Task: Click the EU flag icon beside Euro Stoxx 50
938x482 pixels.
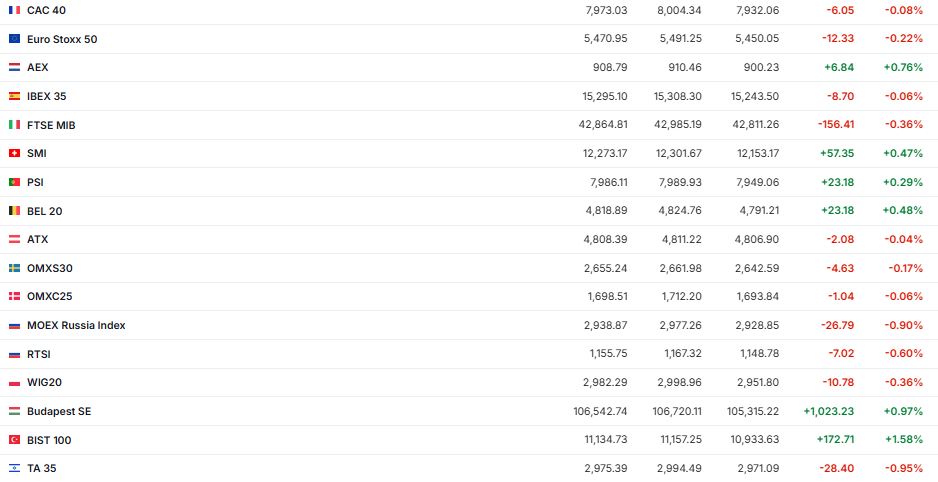Action: point(14,39)
